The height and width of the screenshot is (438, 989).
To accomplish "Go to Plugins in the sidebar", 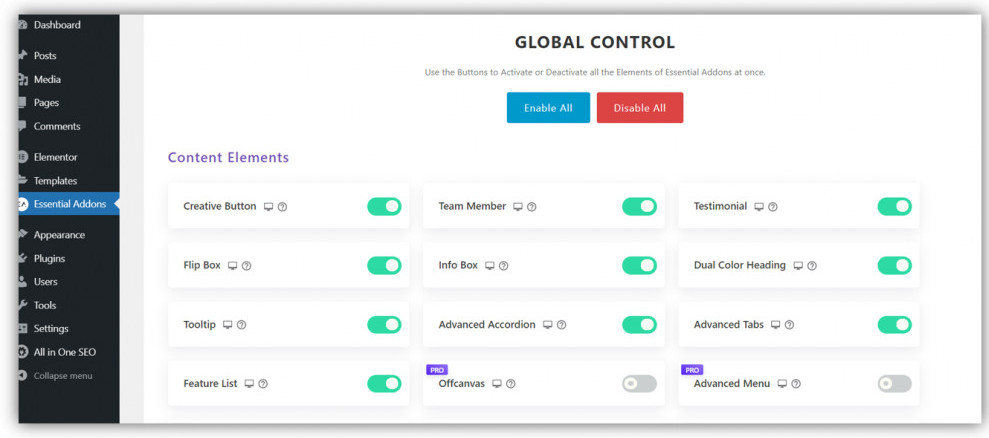I will pyautogui.click(x=69, y=258).
